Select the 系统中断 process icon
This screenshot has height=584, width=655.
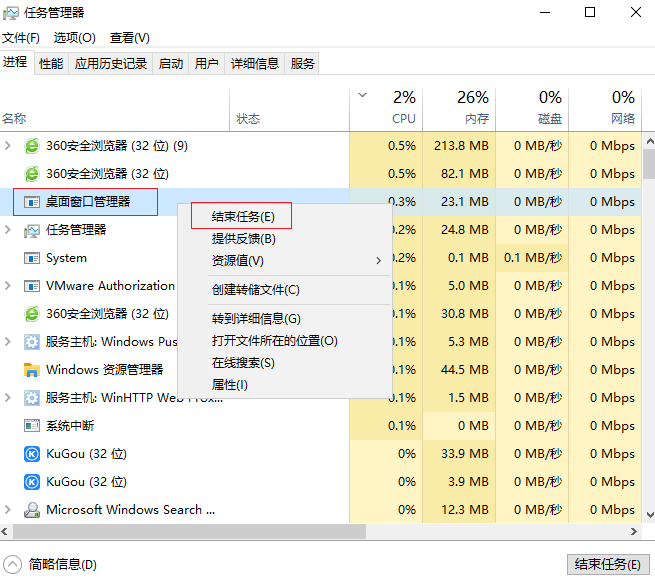32,426
